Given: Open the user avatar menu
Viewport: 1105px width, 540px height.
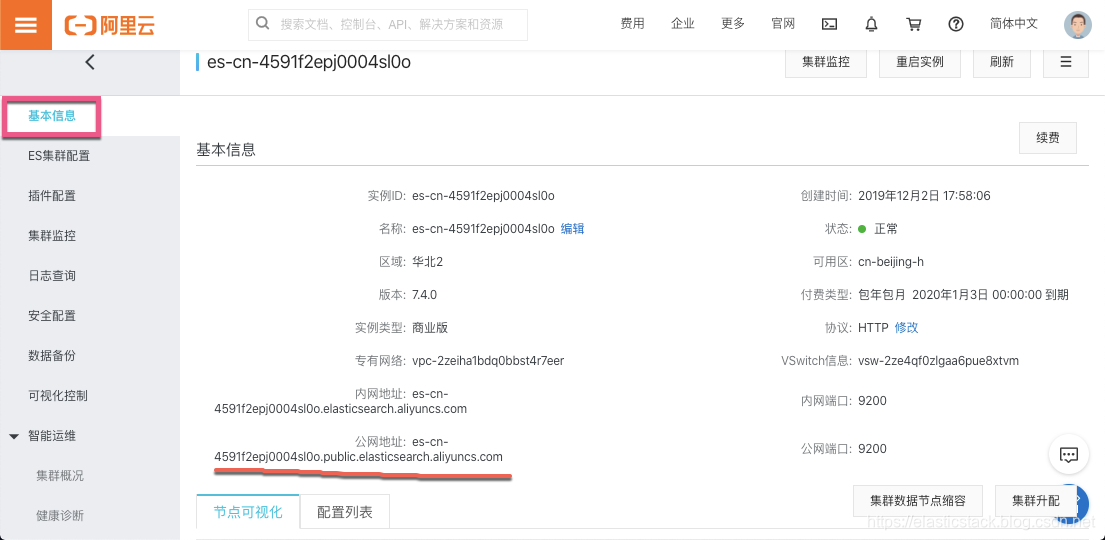Looking at the screenshot, I should (1078, 25).
